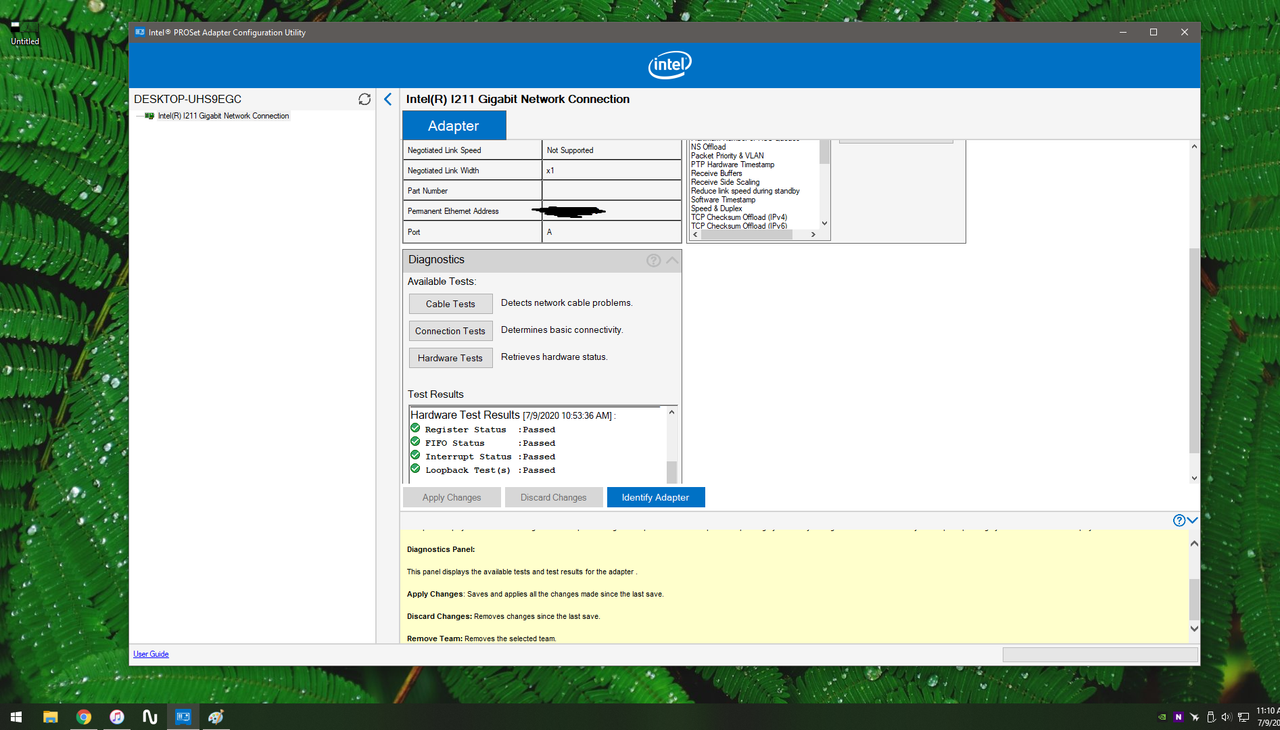1280x730 pixels.
Task: Click the taskbar clock
Action: (1267, 717)
